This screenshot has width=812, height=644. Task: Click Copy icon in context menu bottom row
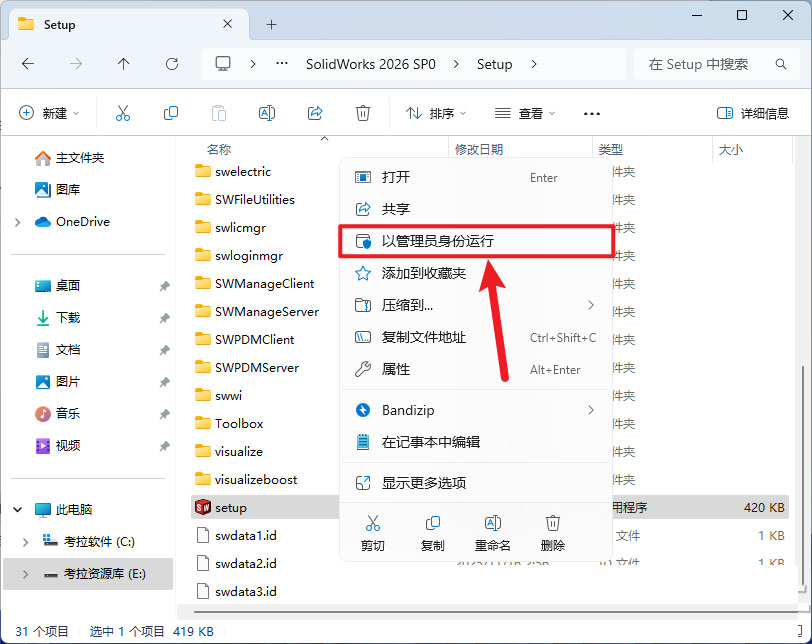pos(432,532)
